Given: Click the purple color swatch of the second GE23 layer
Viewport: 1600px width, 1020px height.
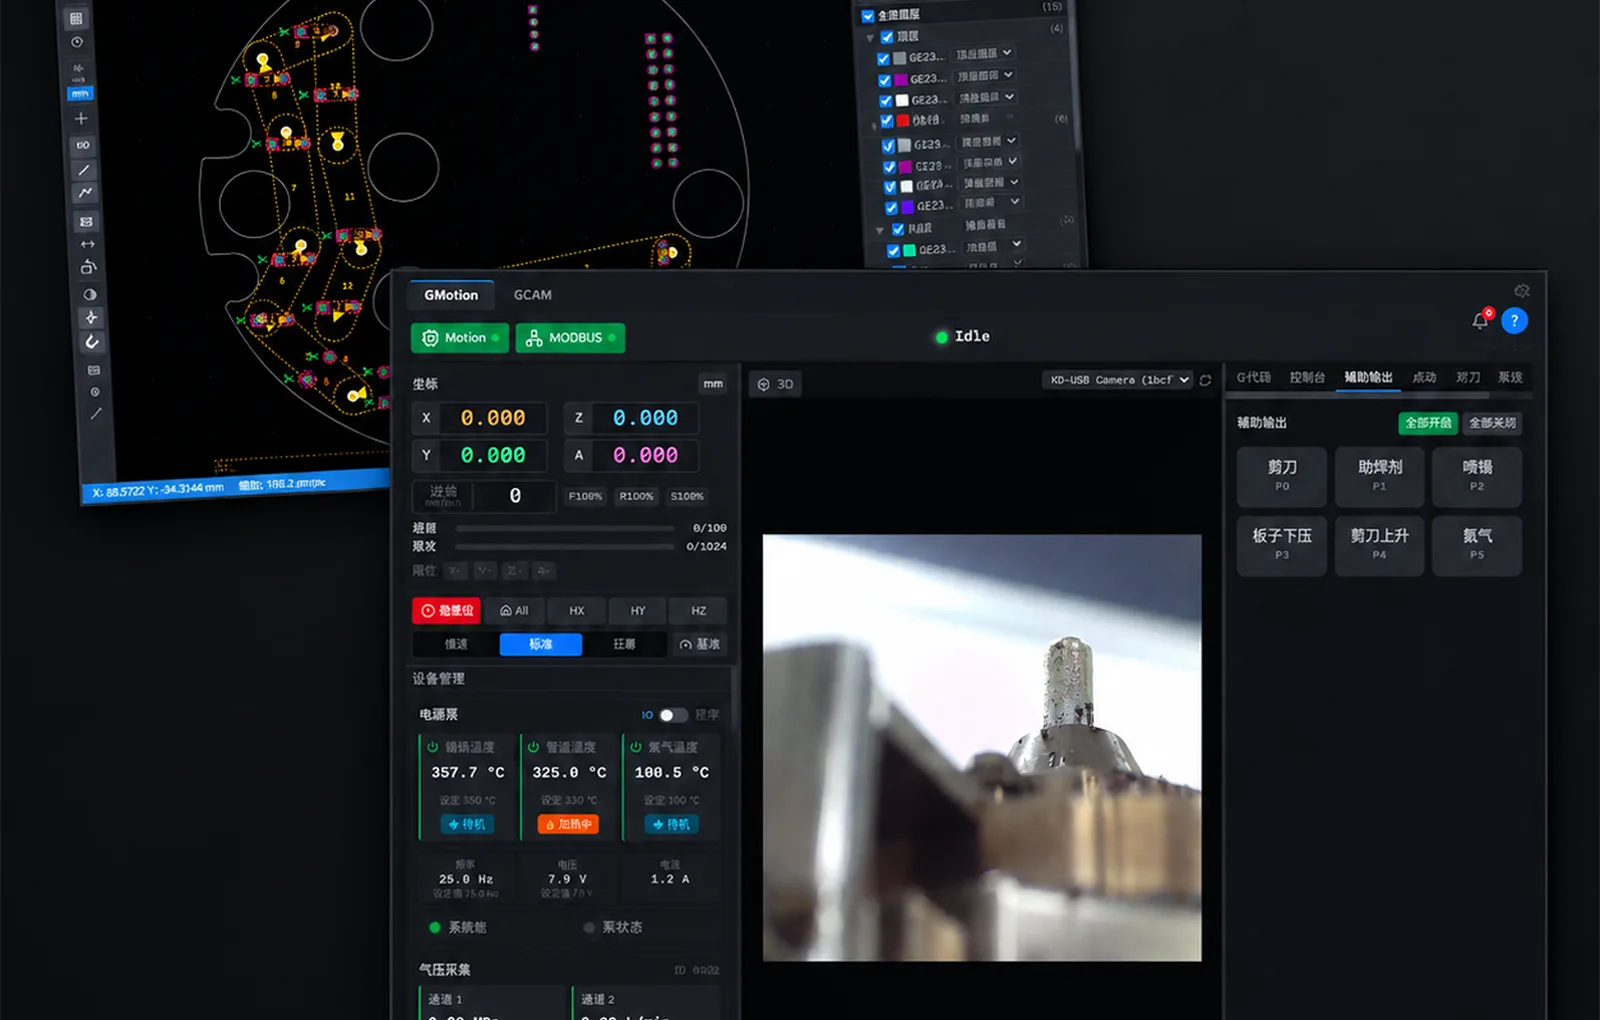Looking at the screenshot, I should pos(900,80).
